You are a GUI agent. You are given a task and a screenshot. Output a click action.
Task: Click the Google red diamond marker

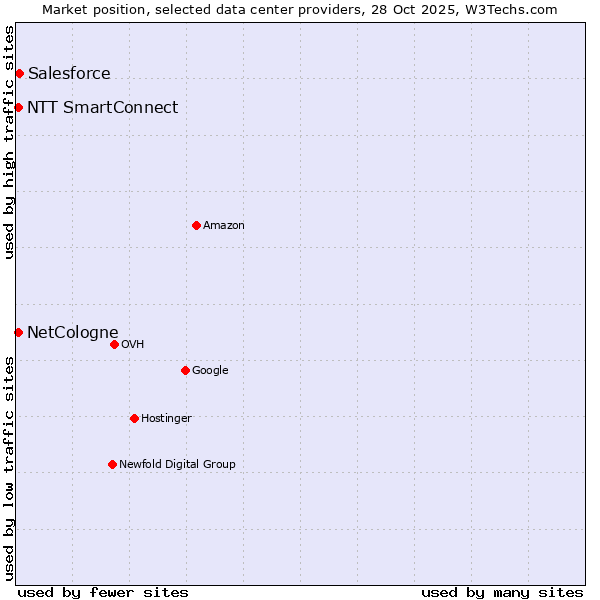185,370
